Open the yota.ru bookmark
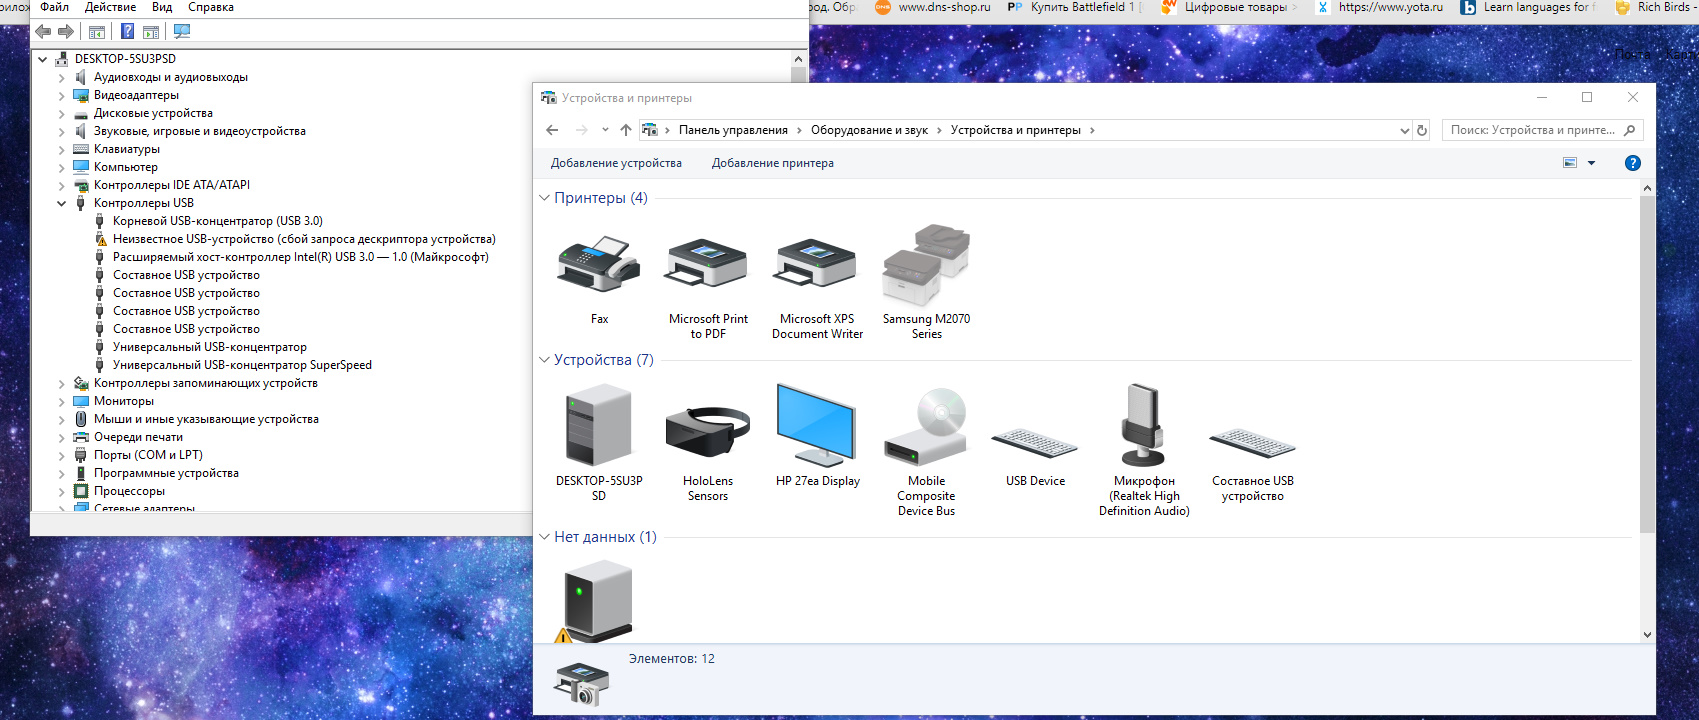 point(1379,7)
